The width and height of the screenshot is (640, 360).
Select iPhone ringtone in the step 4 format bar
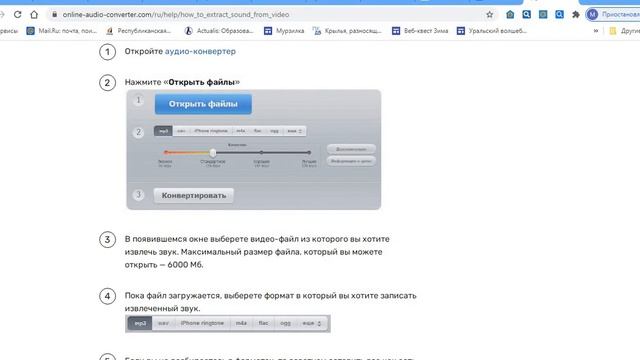coord(202,323)
